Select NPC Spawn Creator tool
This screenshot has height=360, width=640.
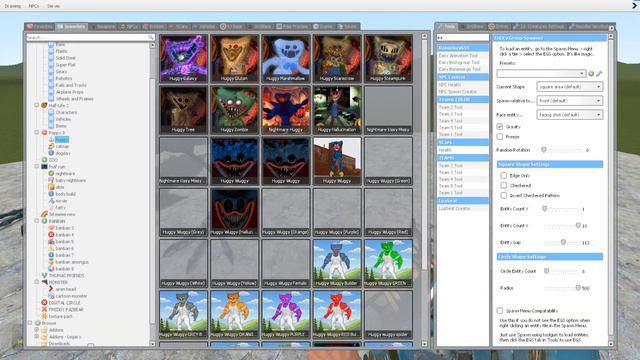pos(462,92)
